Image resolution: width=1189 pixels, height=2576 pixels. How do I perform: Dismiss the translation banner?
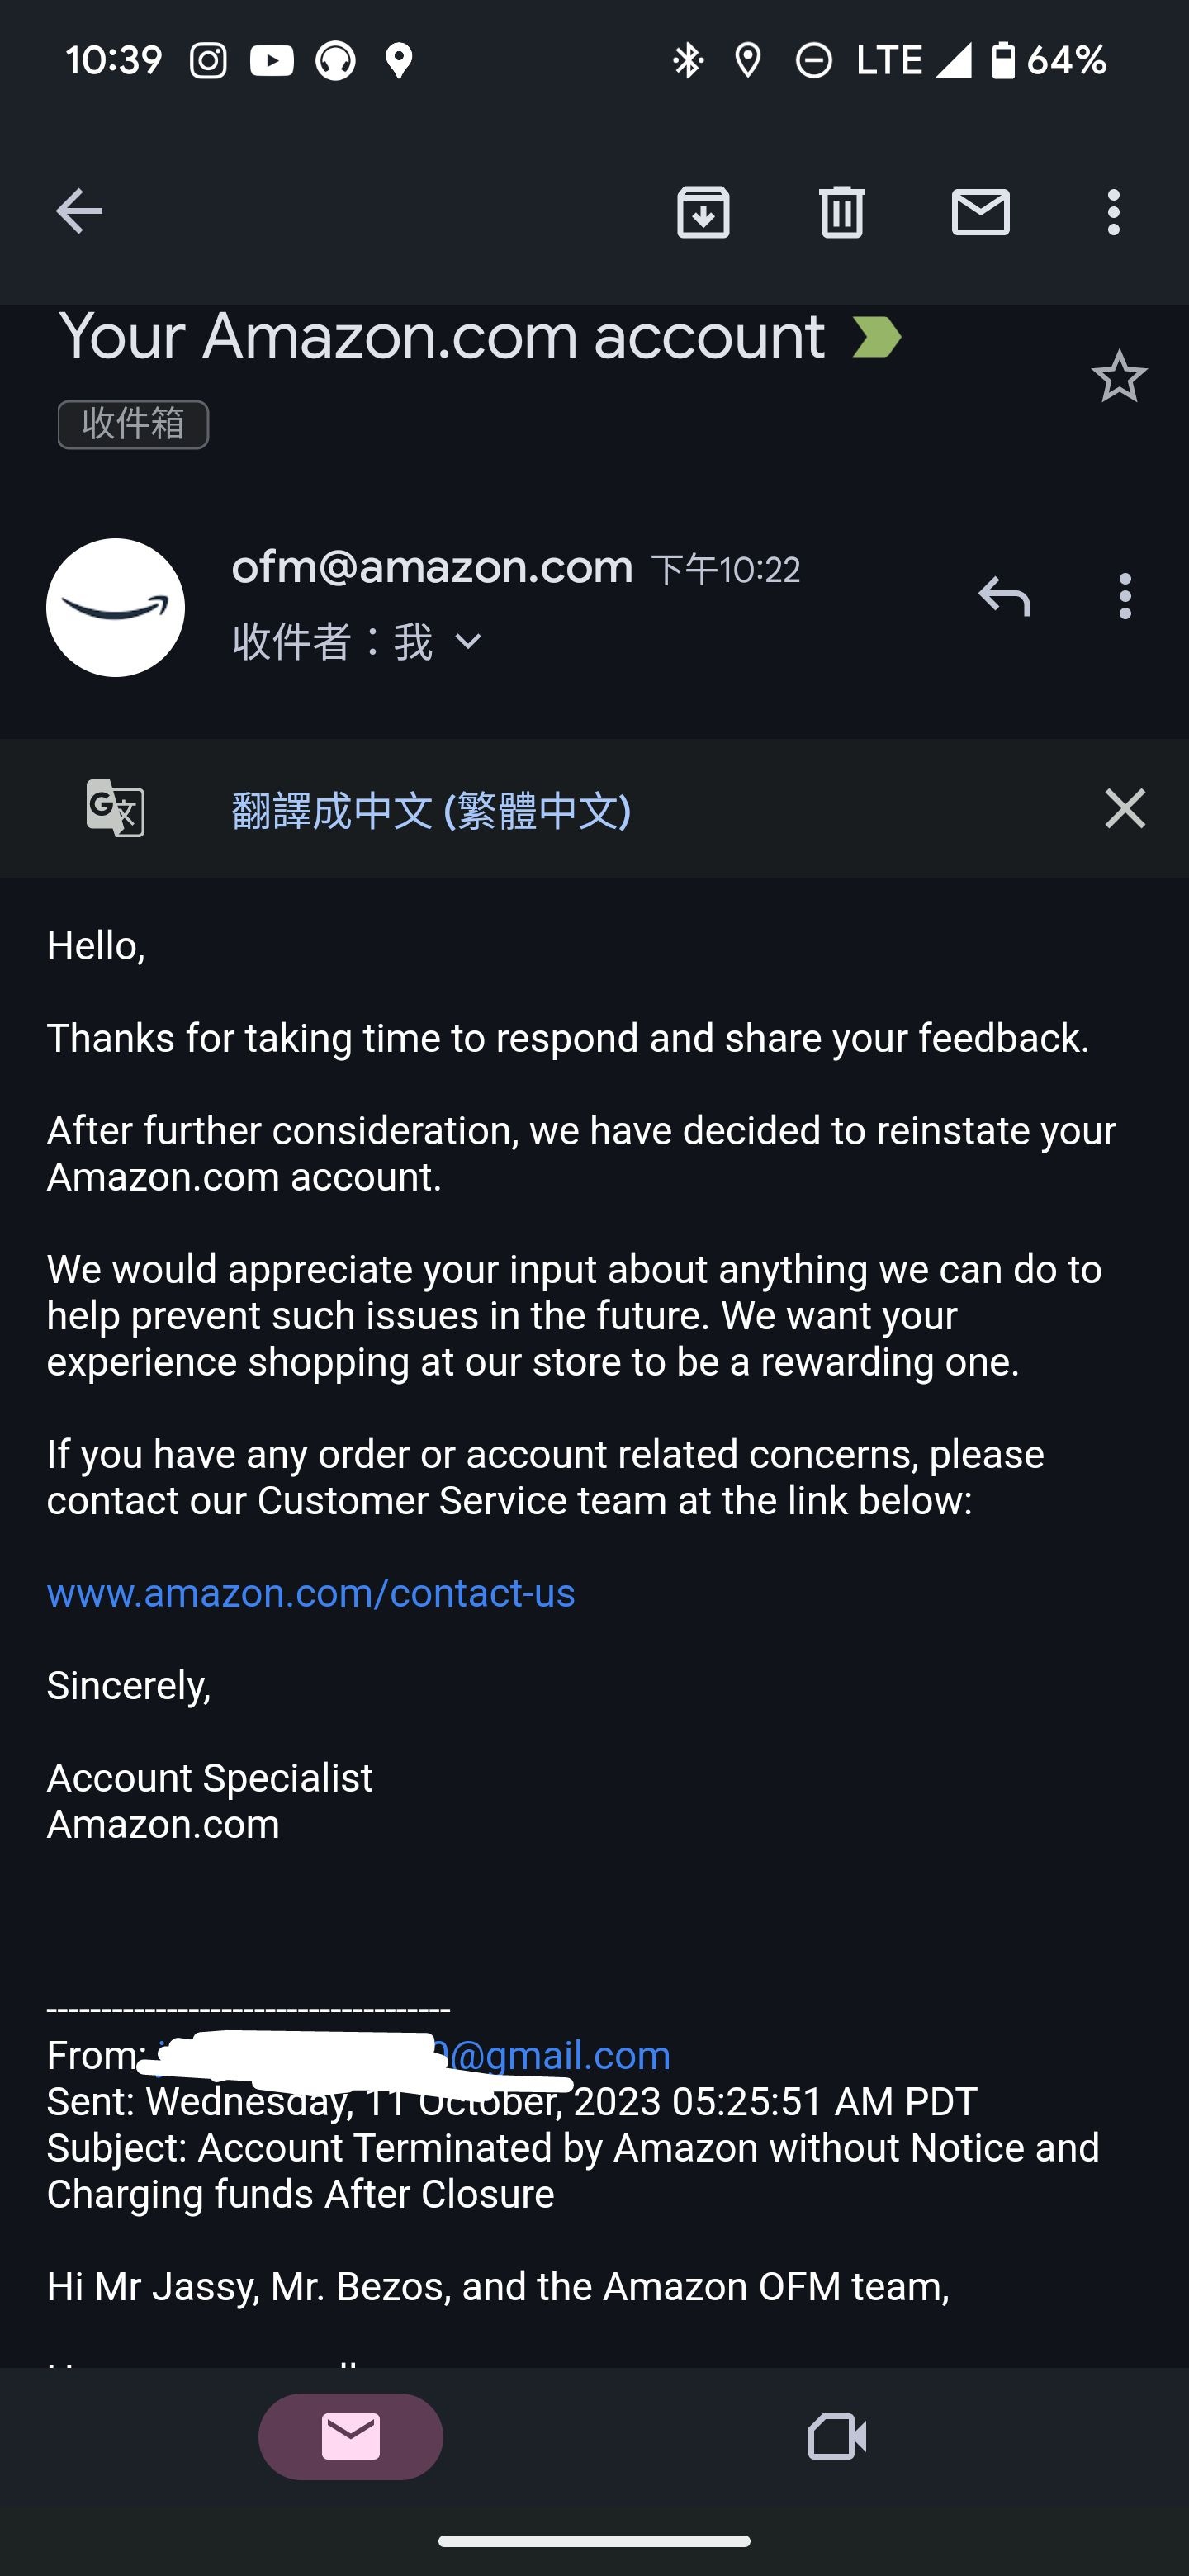tap(1125, 808)
